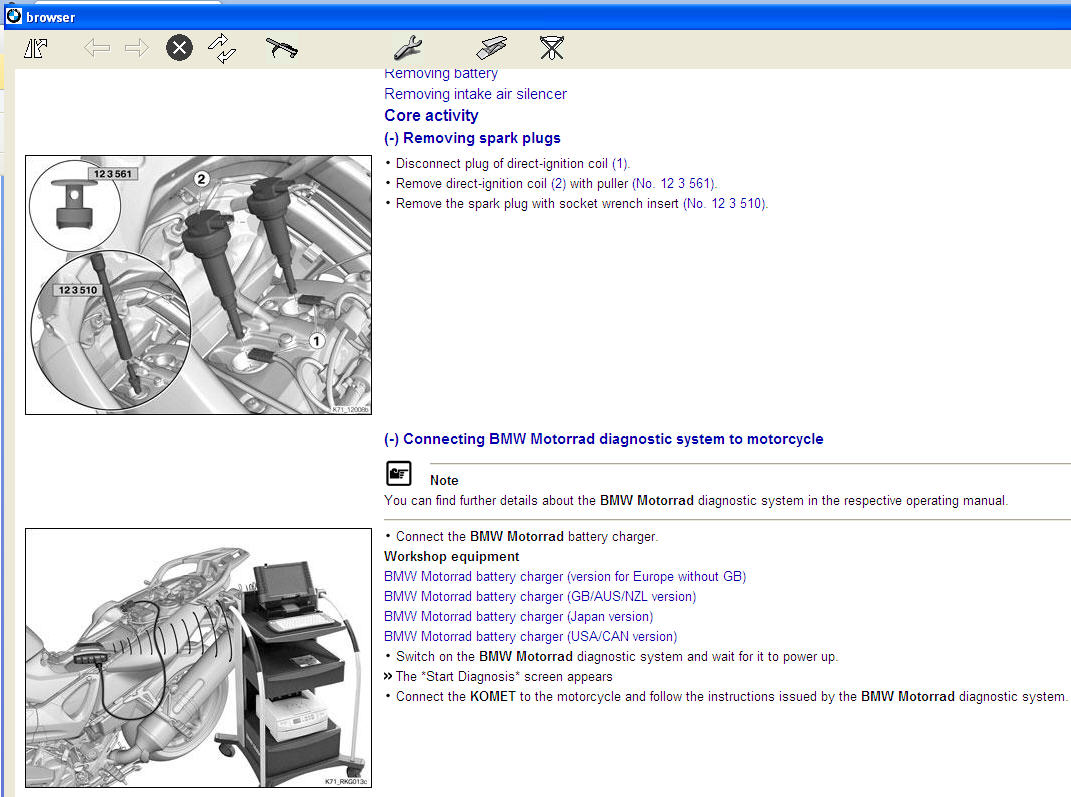Screen dimensions: 1071x797
Task: Open battery charger GB/AUS/NZL version link
Action: coord(540,596)
